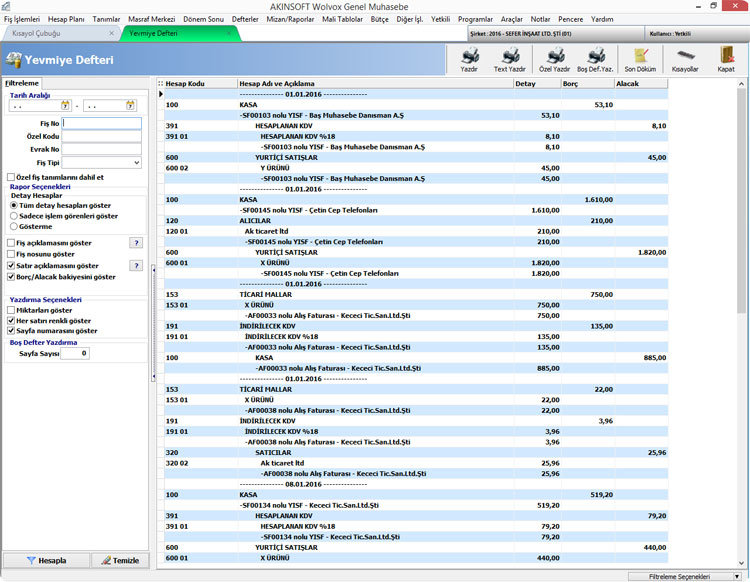This screenshot has height=582, width=750.
Task: Select Tüm detay hesapları göster option
Action: [14, 206]
